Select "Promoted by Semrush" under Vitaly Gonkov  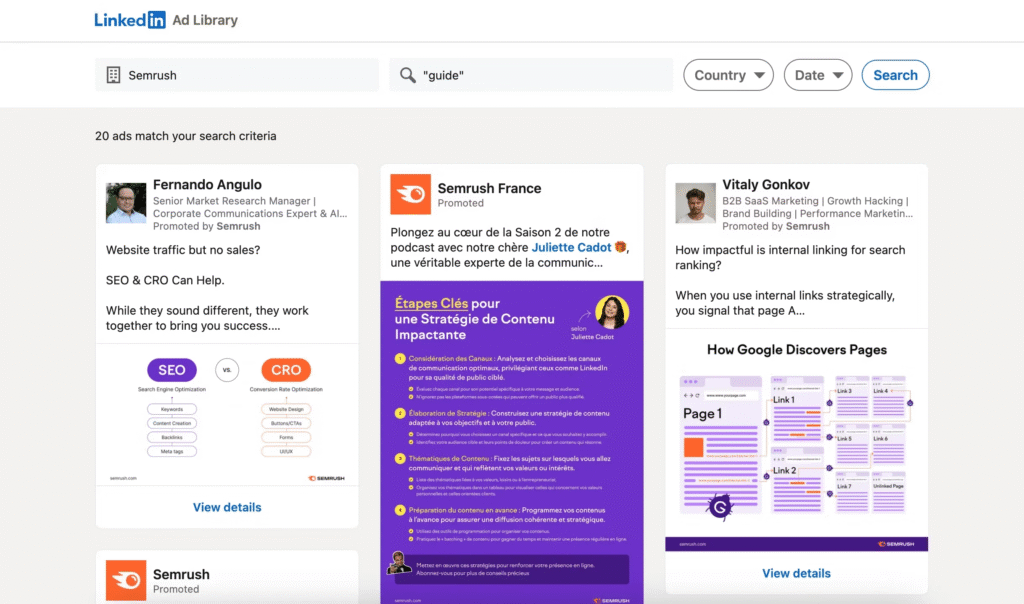coord(776,226)
